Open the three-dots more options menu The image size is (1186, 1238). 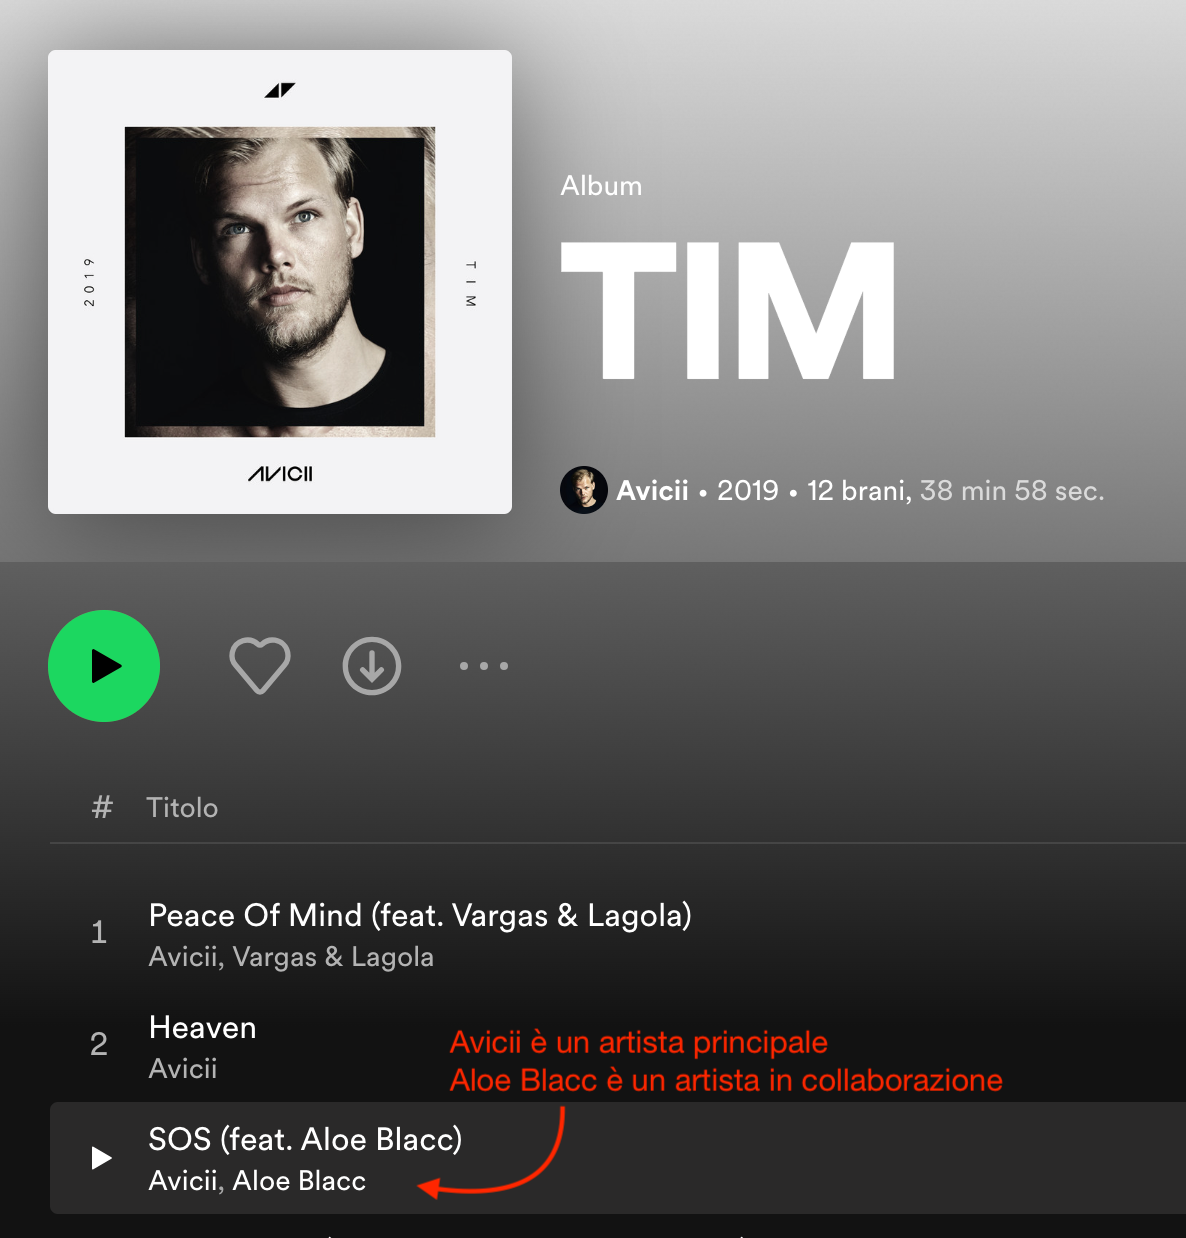point(484,666)
